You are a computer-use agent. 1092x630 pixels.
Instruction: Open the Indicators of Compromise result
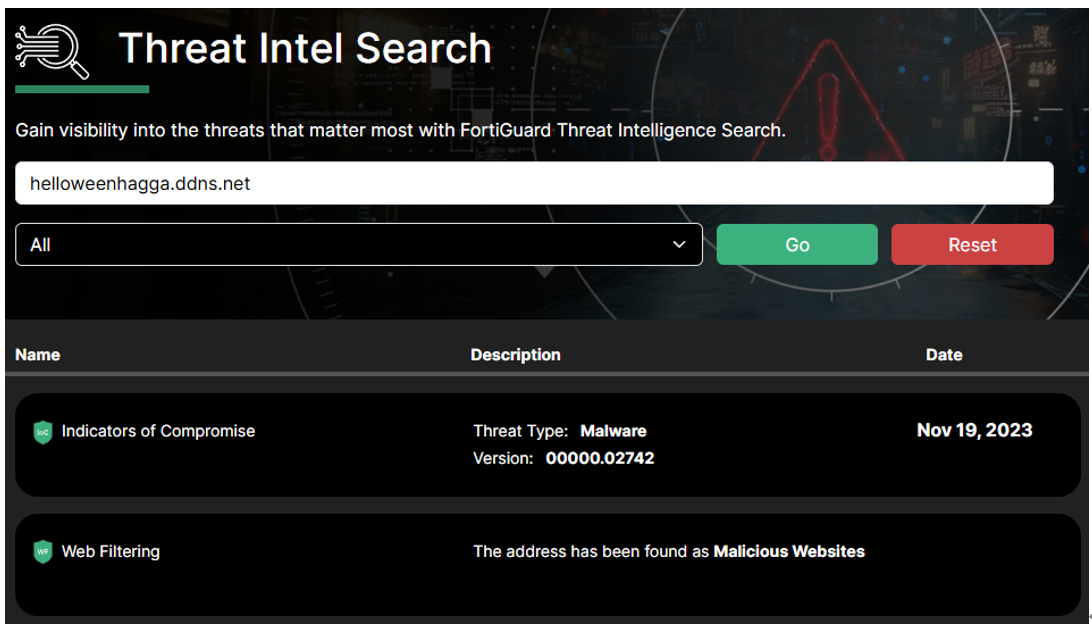click(158, 431)
